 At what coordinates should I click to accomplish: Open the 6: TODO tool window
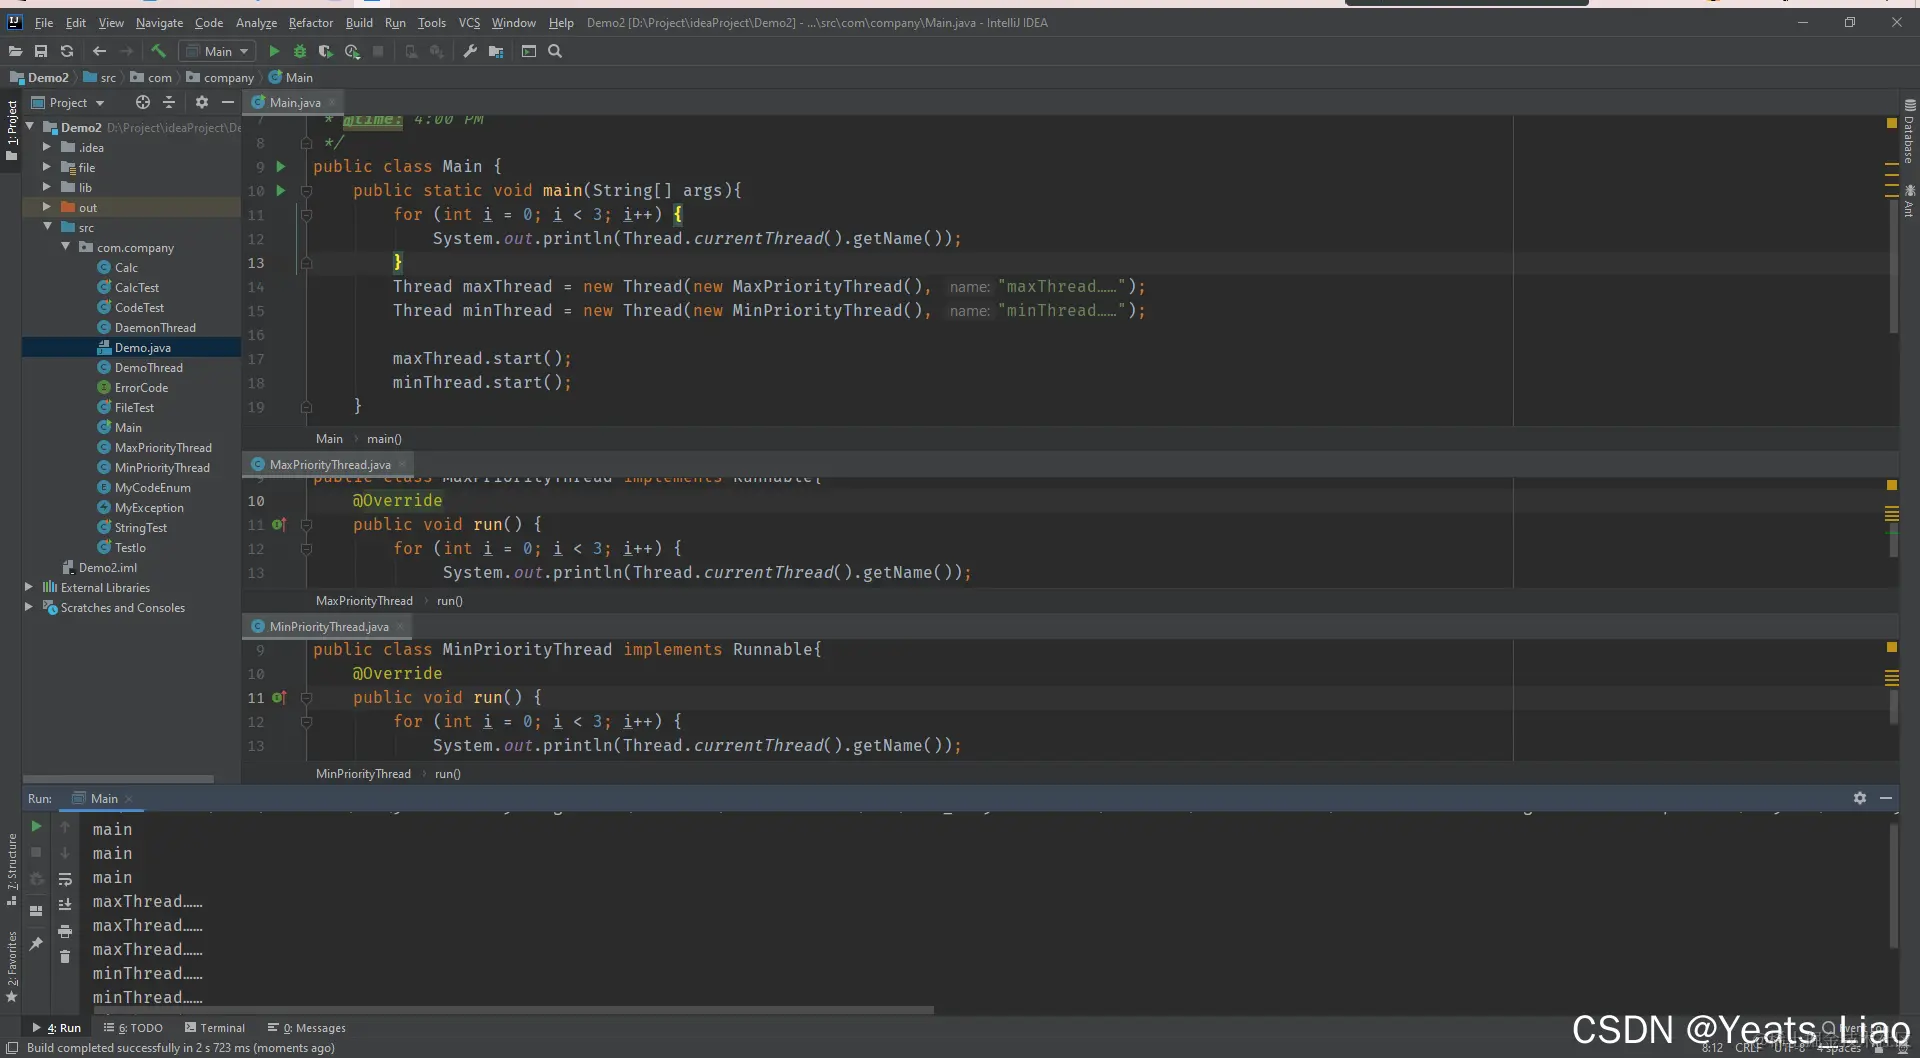pyautogui.click(x=133, y=1027)
